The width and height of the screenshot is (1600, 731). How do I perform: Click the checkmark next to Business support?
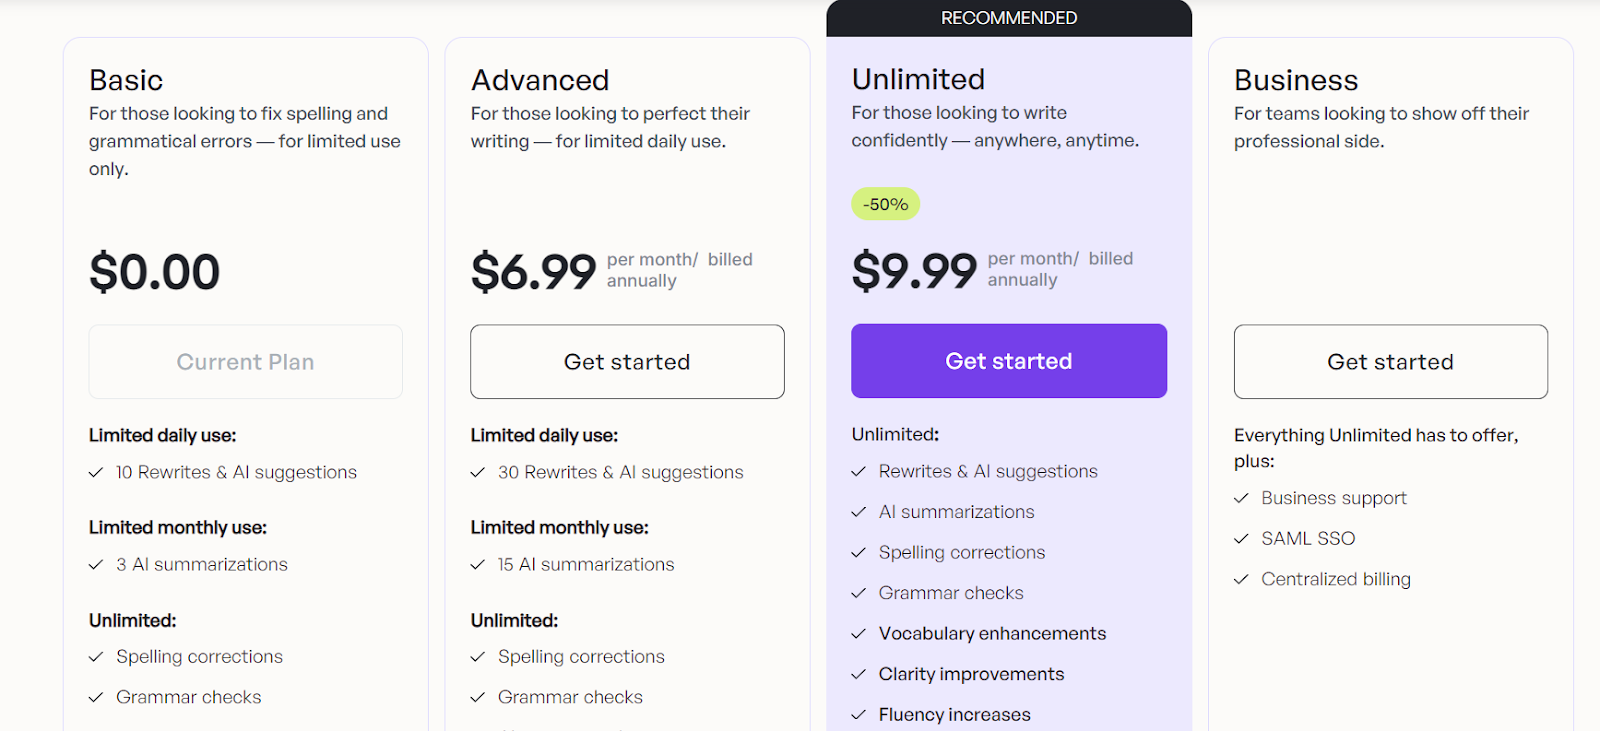1242,497
